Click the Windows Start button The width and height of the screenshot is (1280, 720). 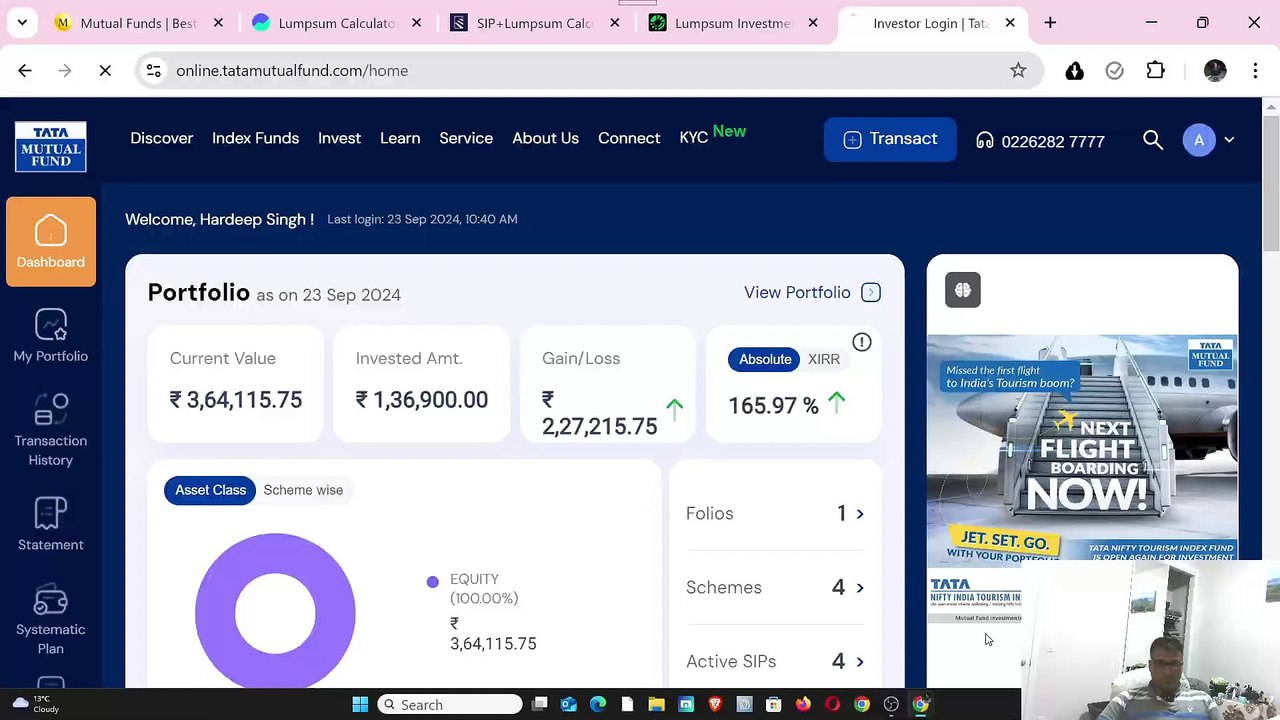coord(360,705)
